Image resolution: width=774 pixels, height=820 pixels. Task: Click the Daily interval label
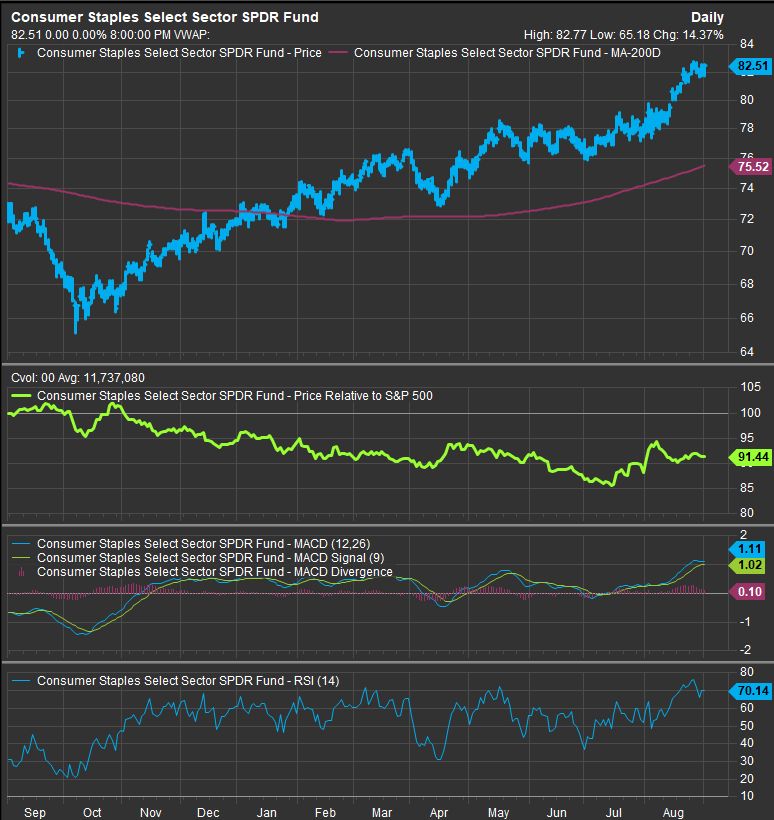(707, 17)
